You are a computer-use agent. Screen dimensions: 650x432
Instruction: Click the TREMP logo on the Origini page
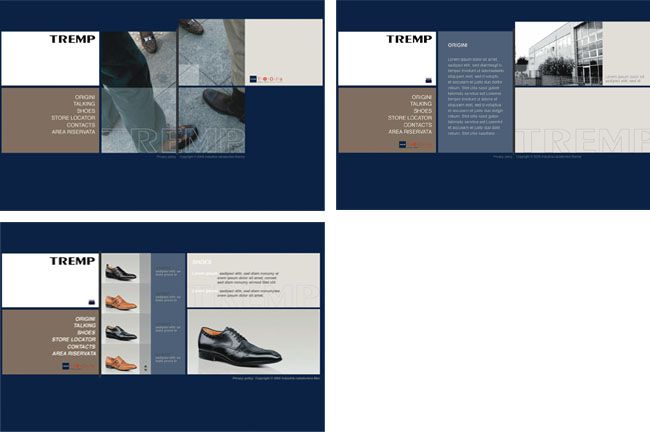[409, 39]
